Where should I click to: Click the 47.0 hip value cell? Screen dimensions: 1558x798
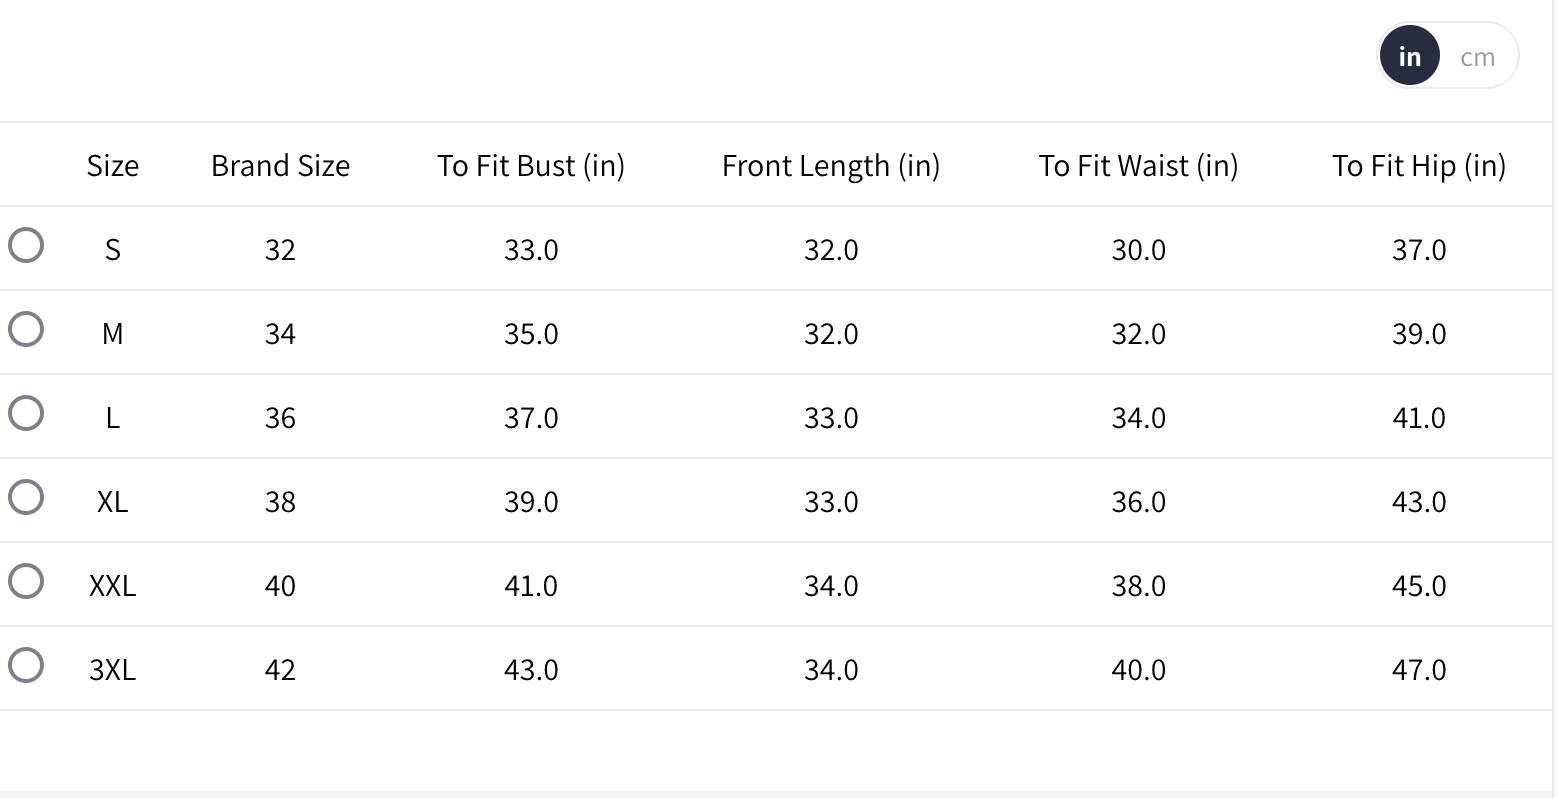1419,669
